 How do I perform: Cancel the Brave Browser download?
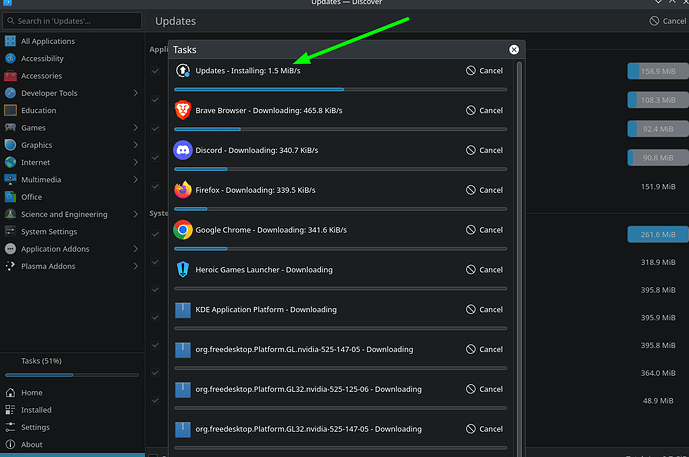pos(484,110)
